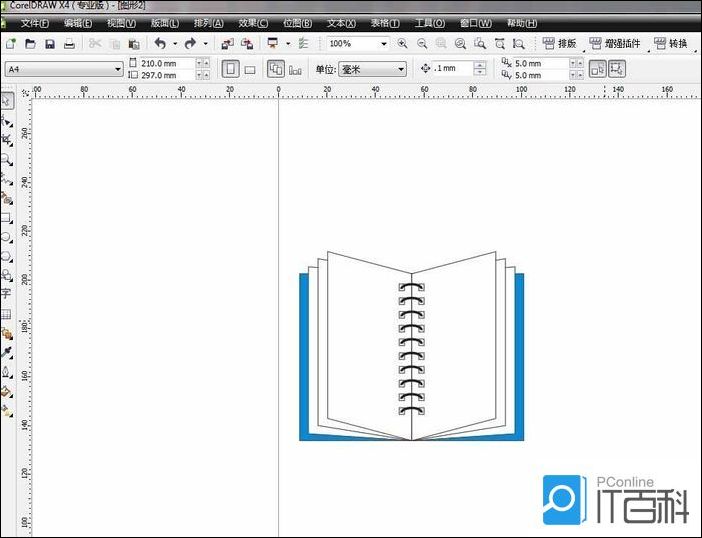Click the page width 210.0 mm field
The height and width of the screenshot is (538, 702).
[167, 64]
